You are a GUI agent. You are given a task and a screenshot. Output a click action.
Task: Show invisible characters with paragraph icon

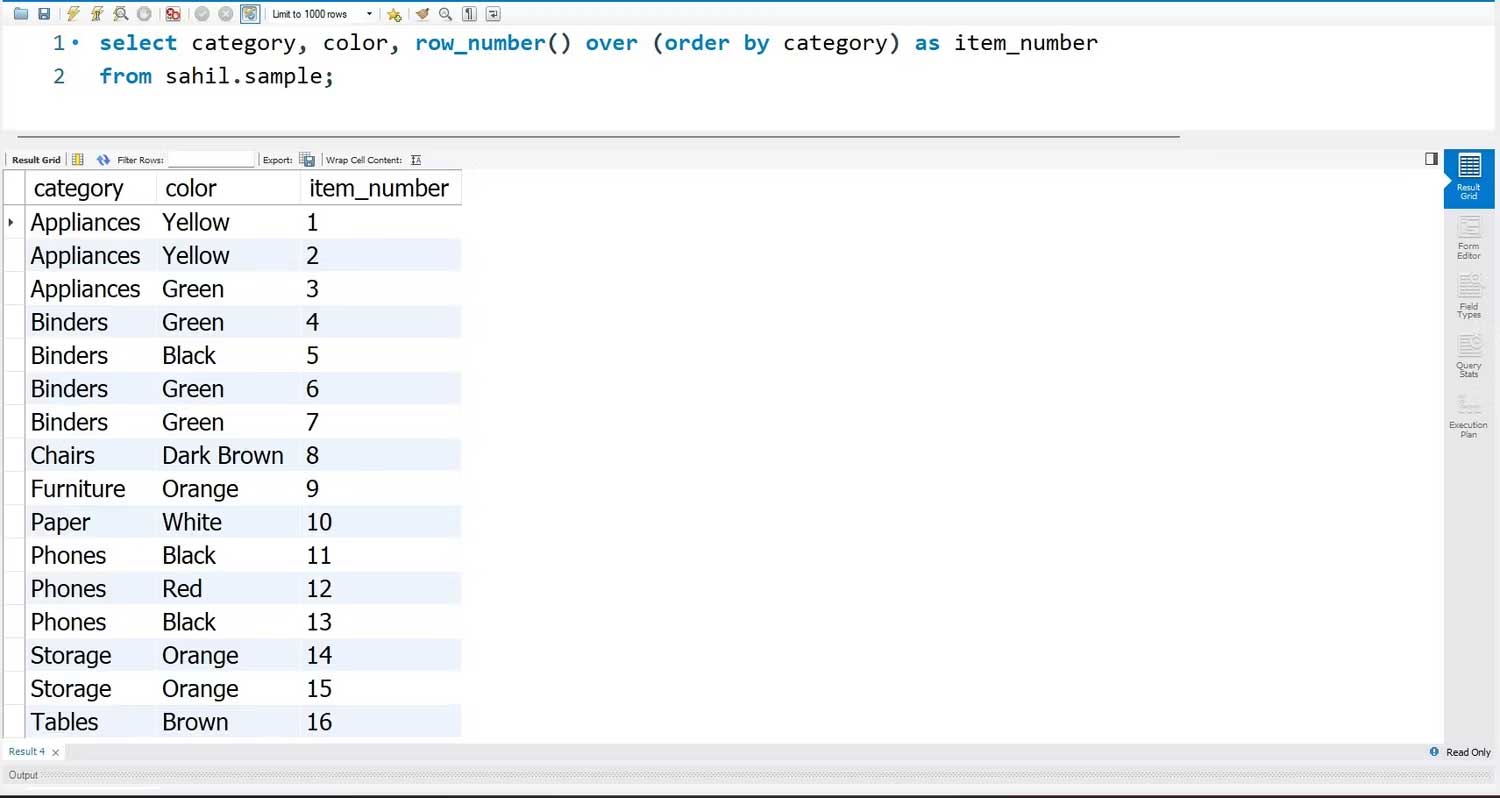click(468, 13)
